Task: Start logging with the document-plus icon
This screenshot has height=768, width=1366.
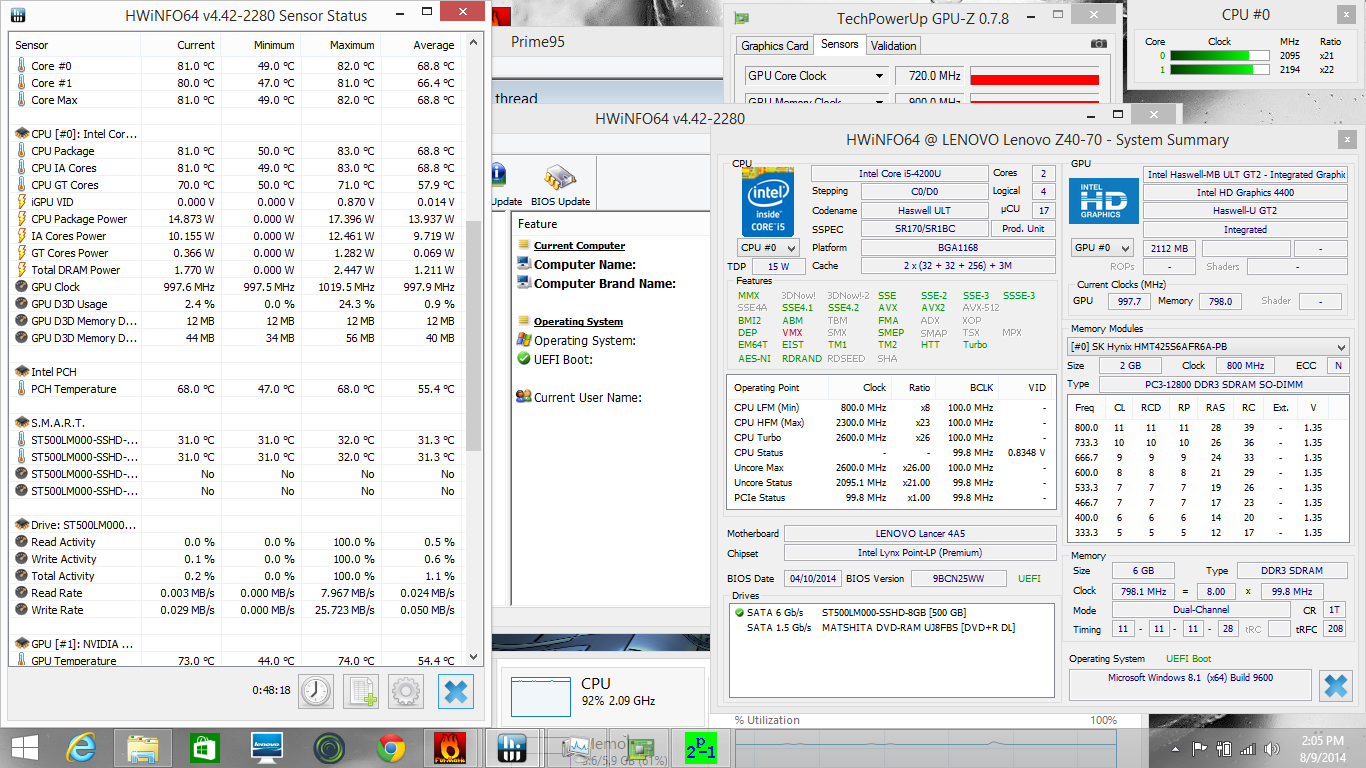Action: 361,691
